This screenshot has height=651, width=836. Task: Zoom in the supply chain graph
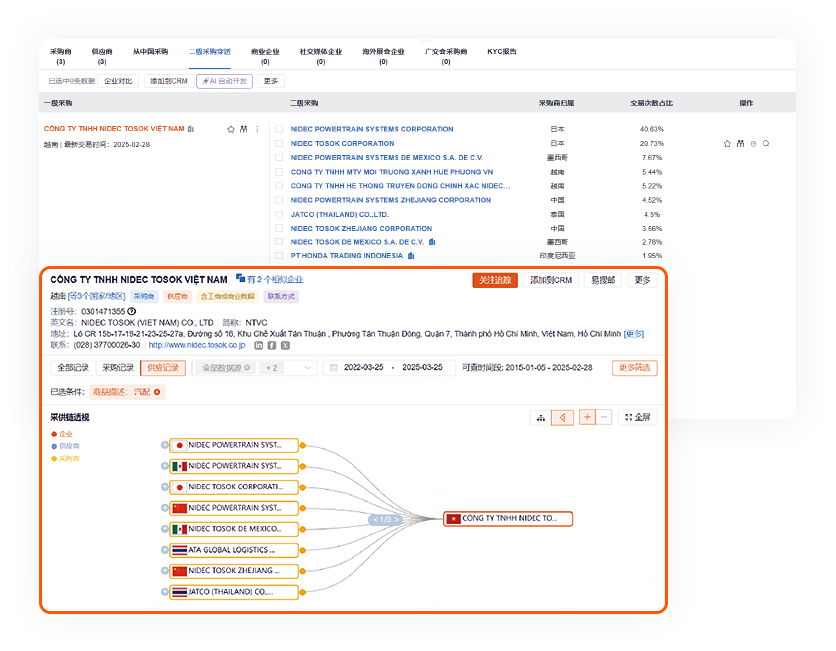587,417
